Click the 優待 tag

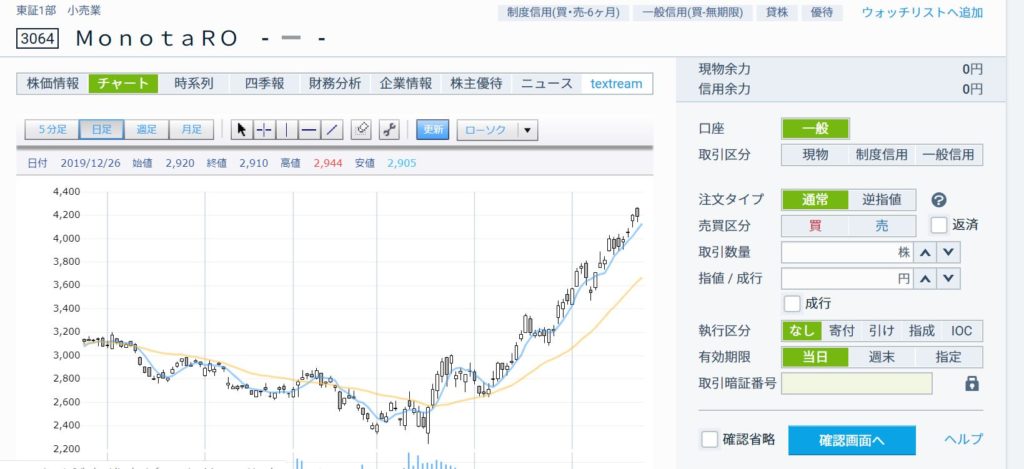[x=822, y=12]
